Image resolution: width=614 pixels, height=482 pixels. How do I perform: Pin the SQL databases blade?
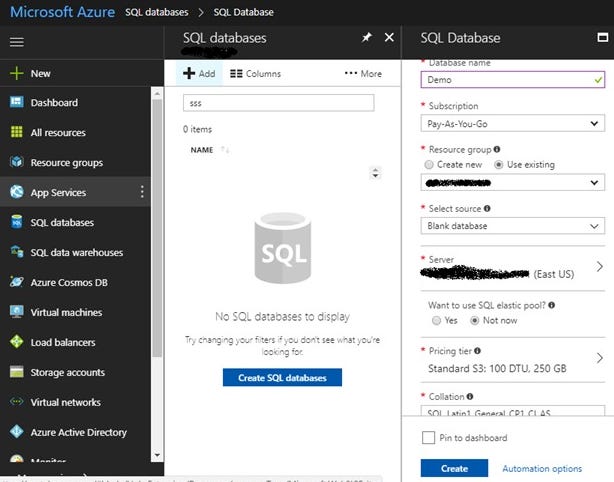click(367, 38)
